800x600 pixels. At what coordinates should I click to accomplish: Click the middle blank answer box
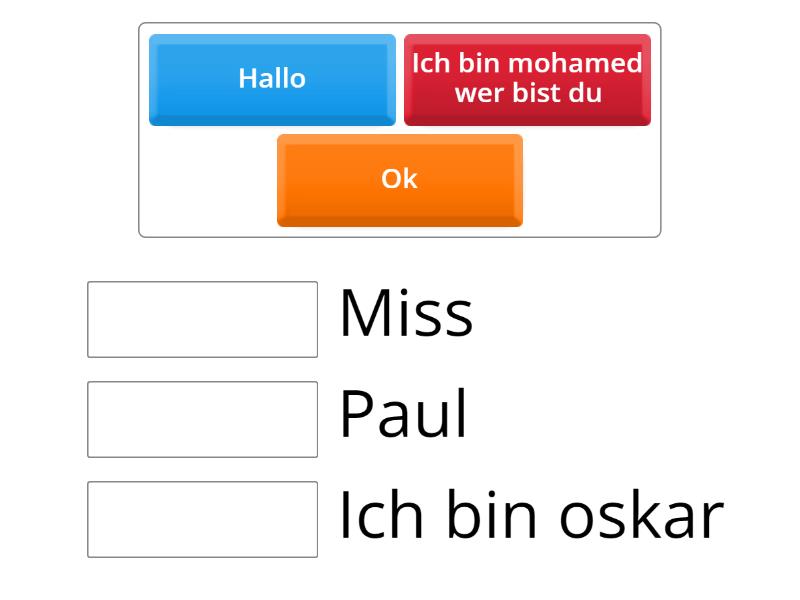202,416
